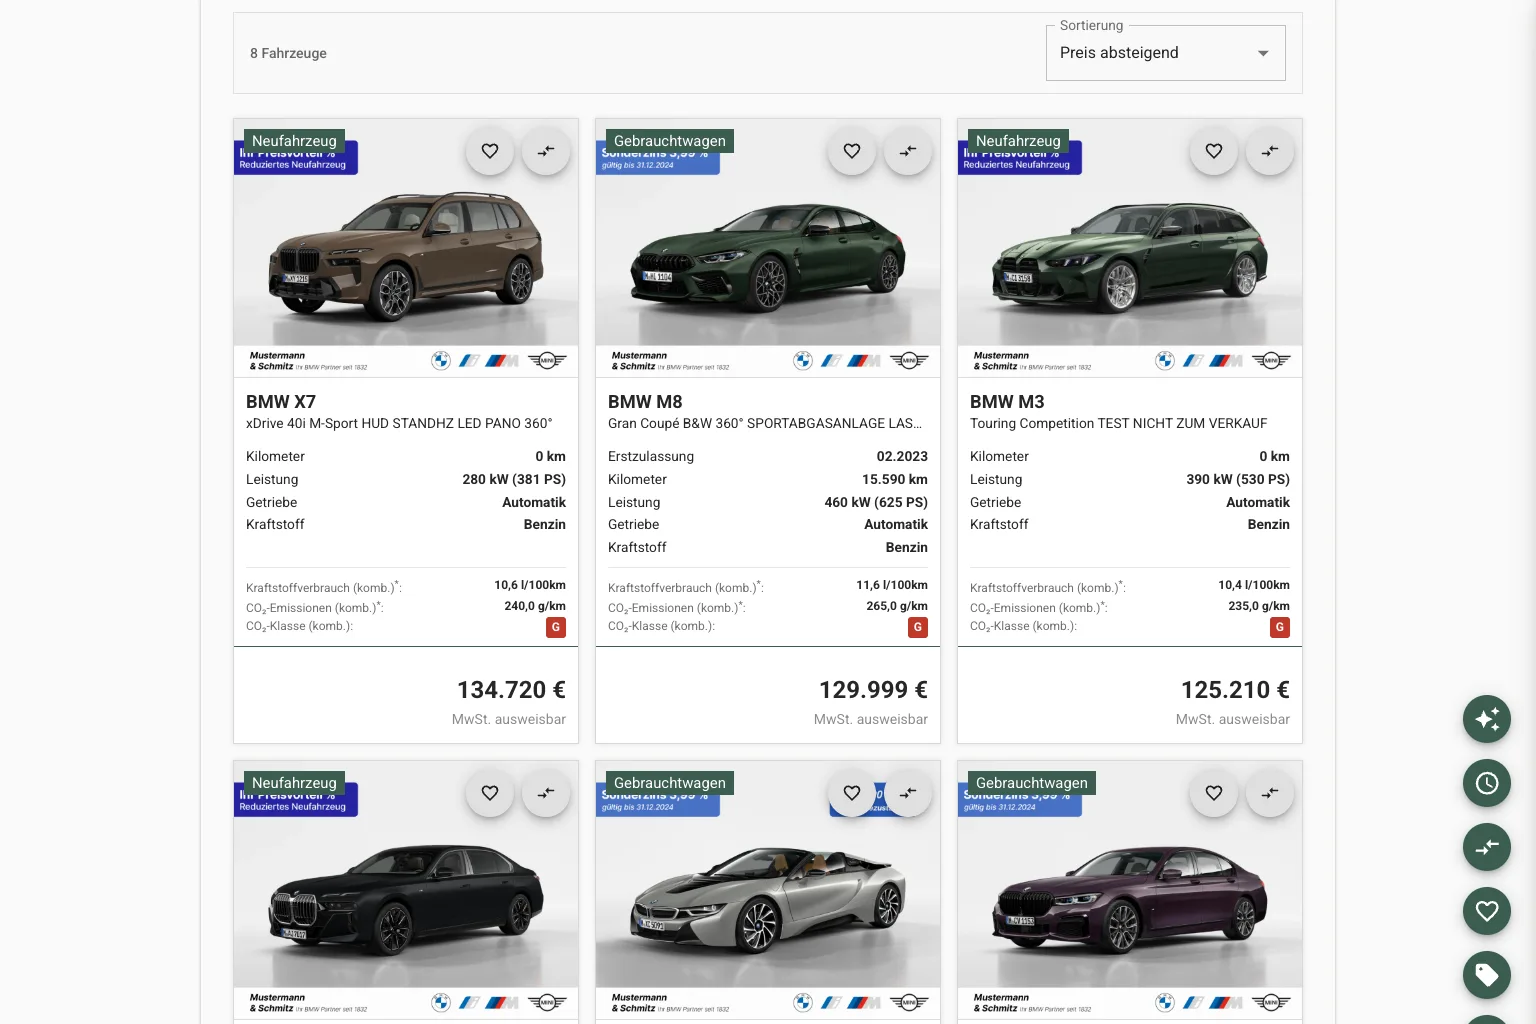
Task: Open the BMW M8 listing title
Action: 645,402
